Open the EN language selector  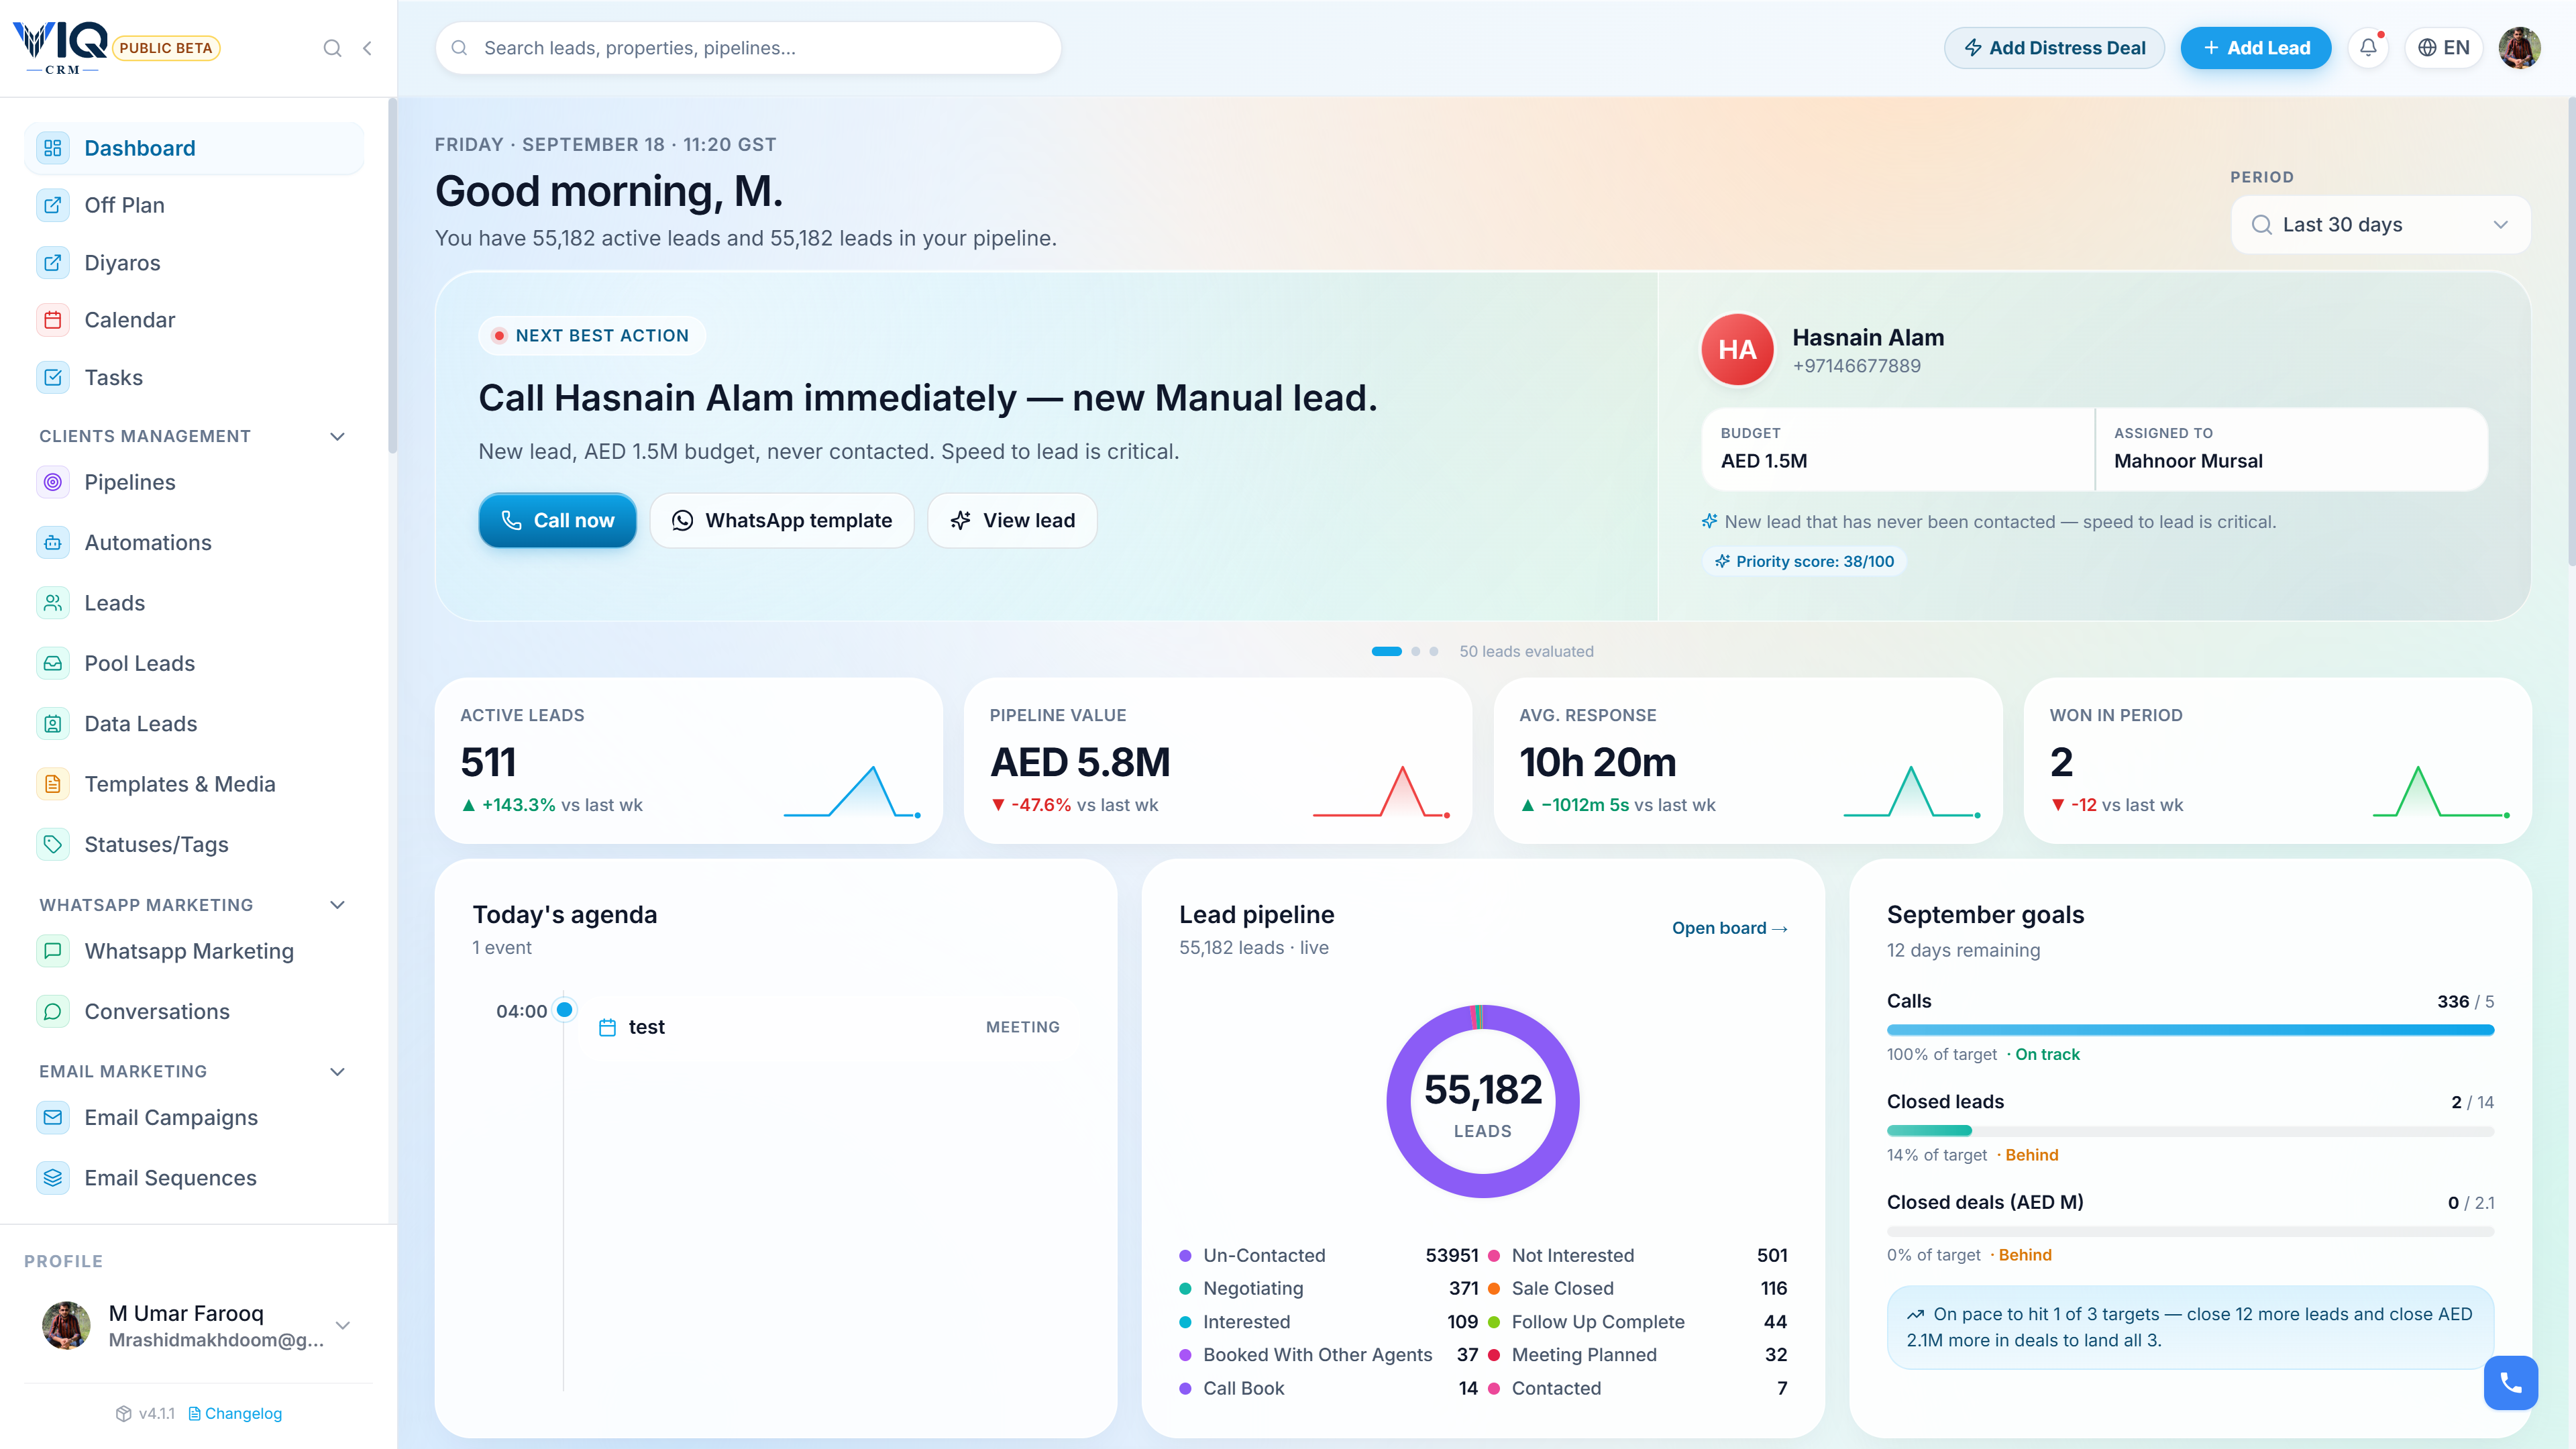coord(2443,47)
